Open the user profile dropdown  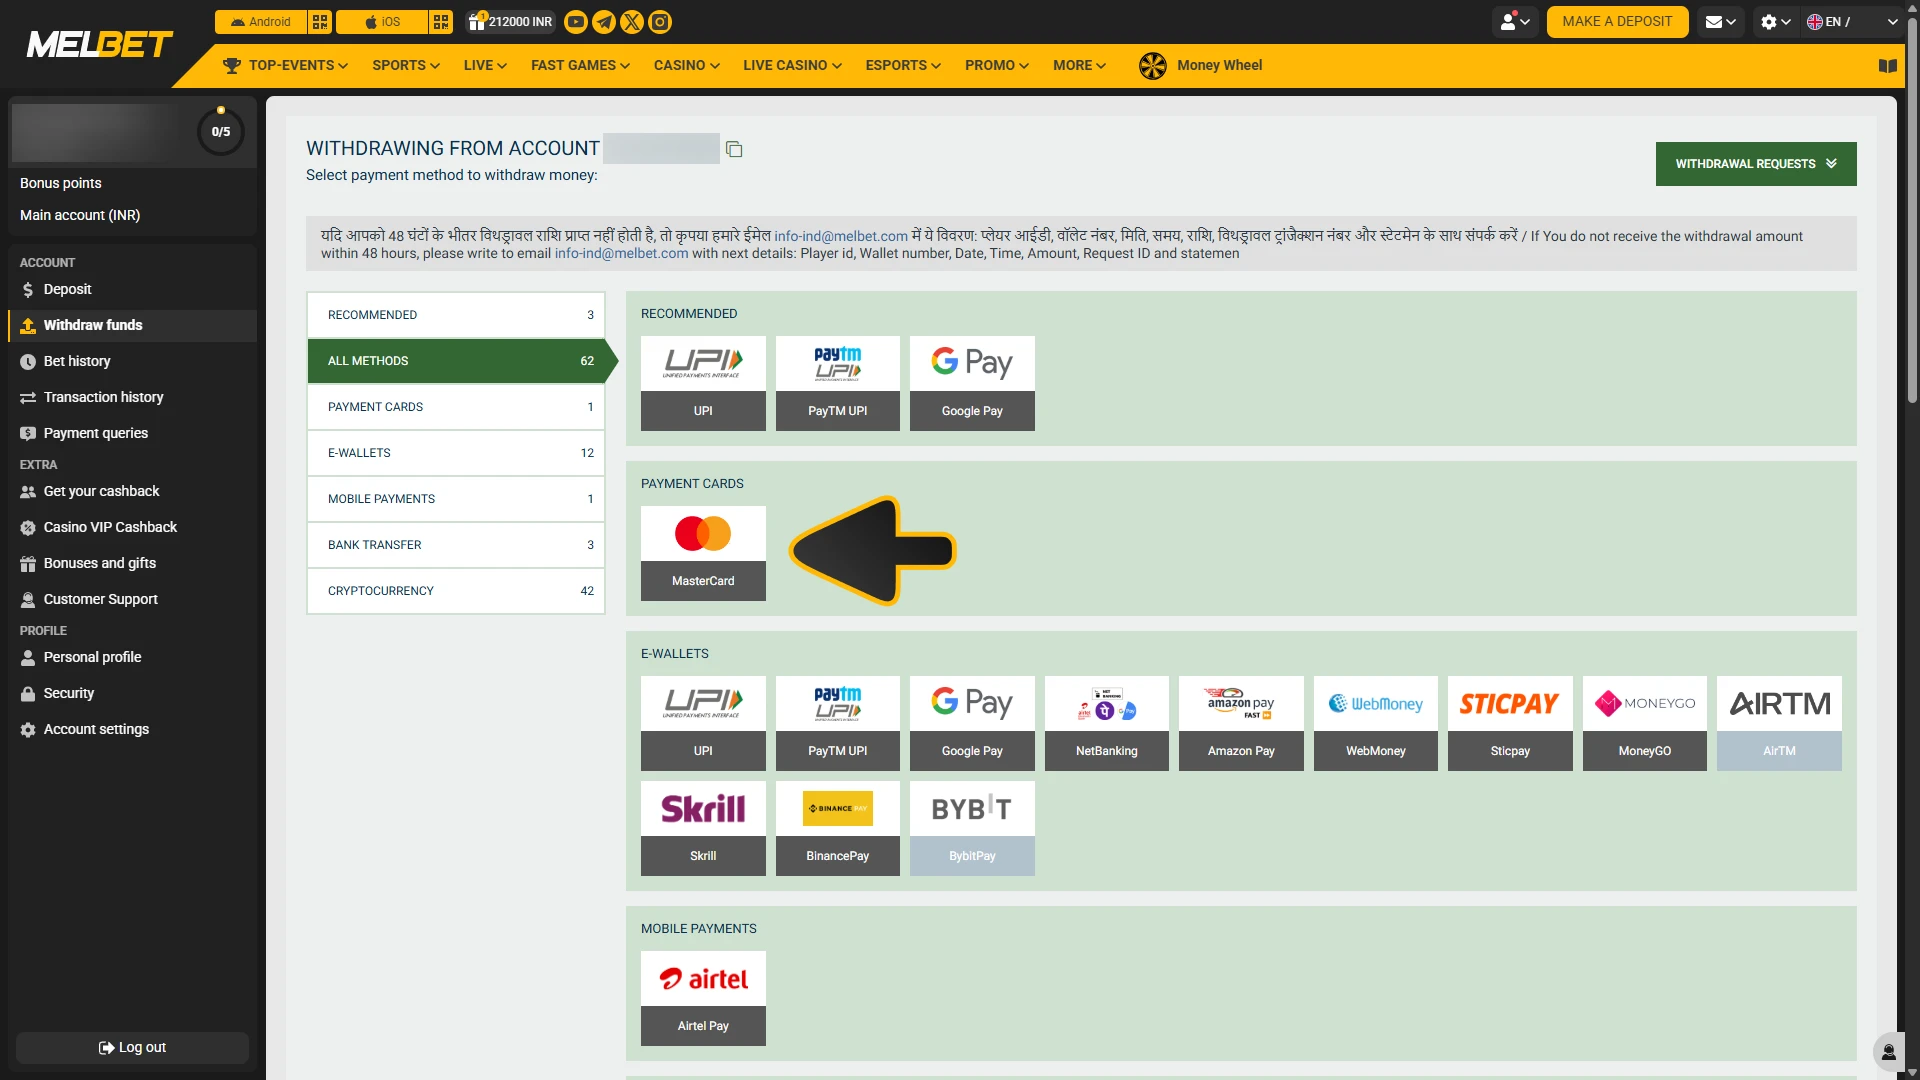1515,22
